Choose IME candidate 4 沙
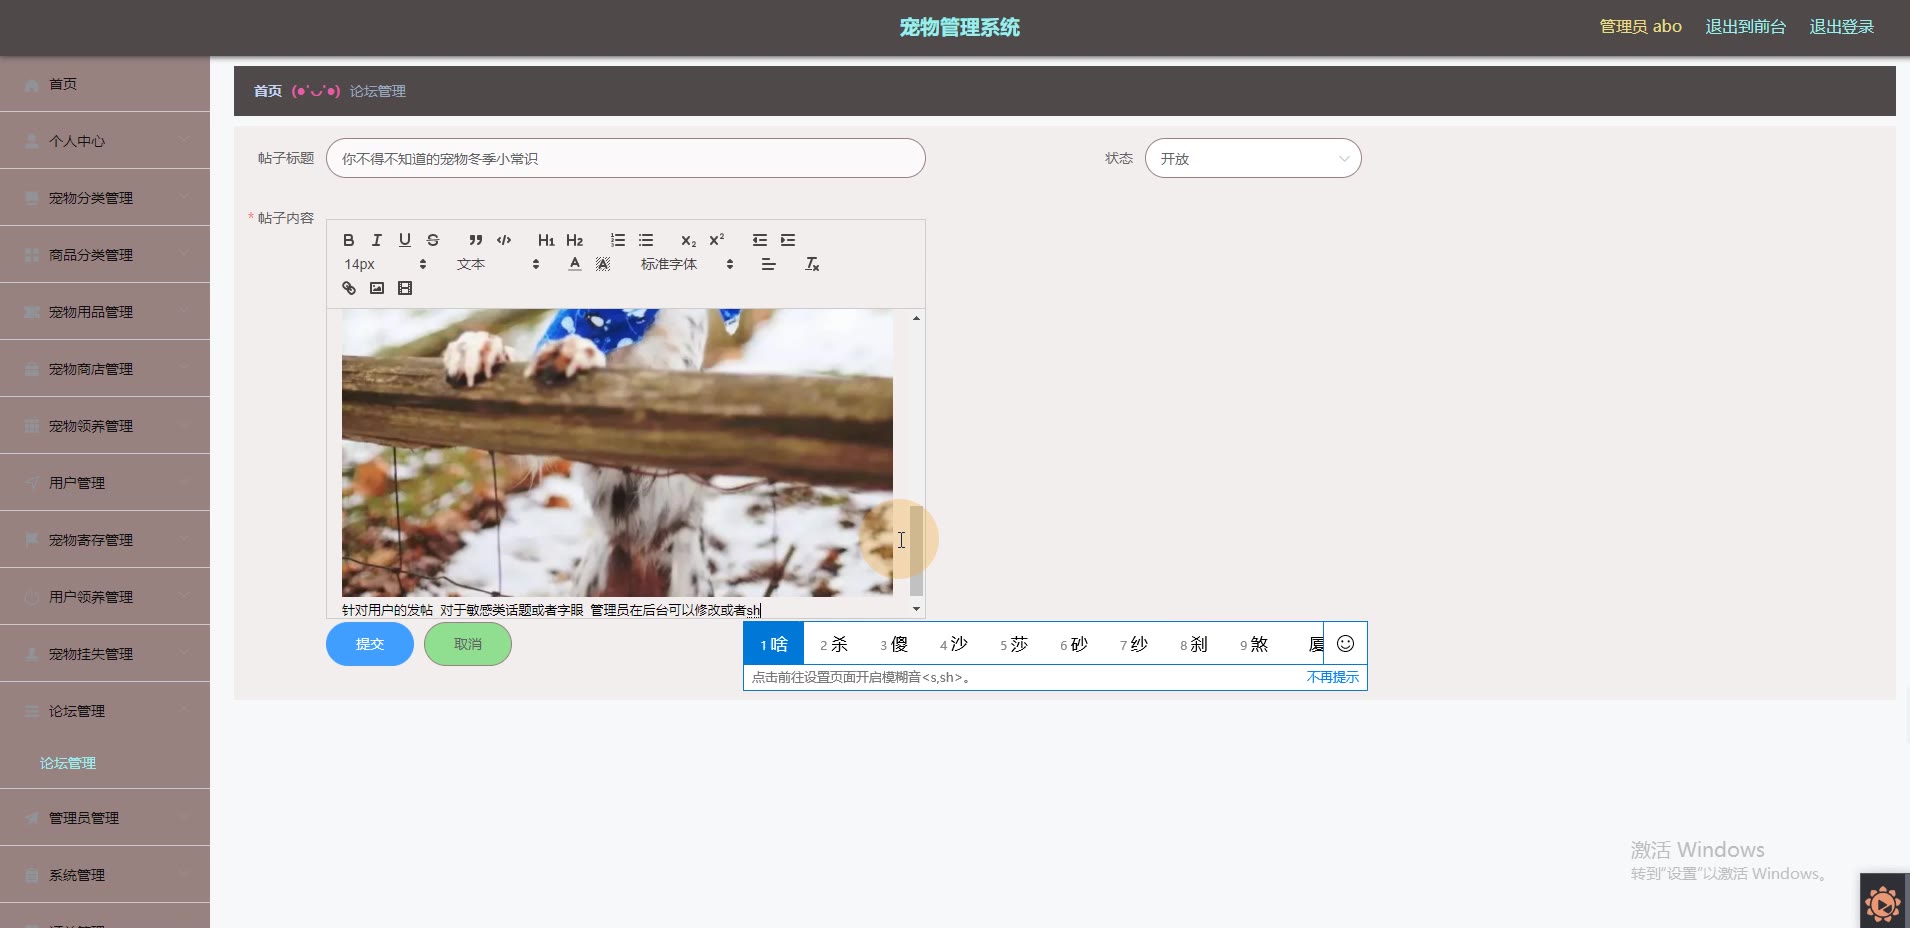Viewport: 1910px width, 928px height. (954, 644)
